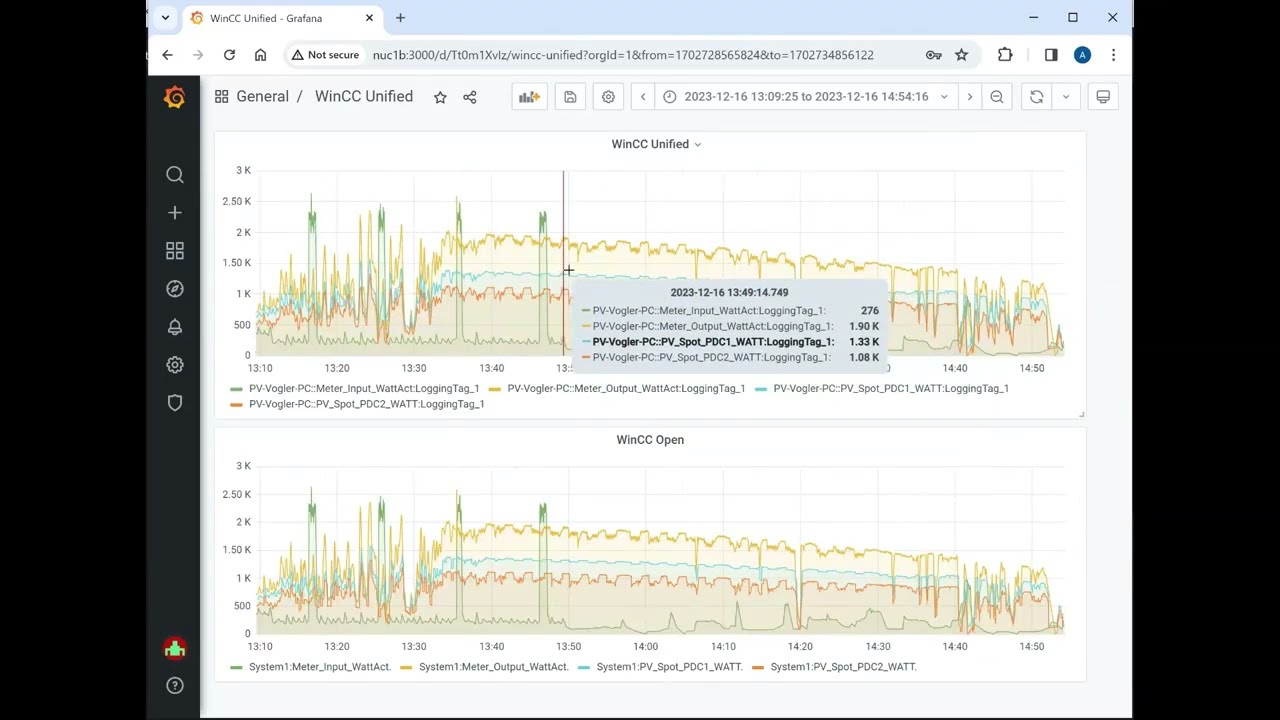Screen dimensions: 1280x720
Task: Move time range forward
Action: point(969,97)
